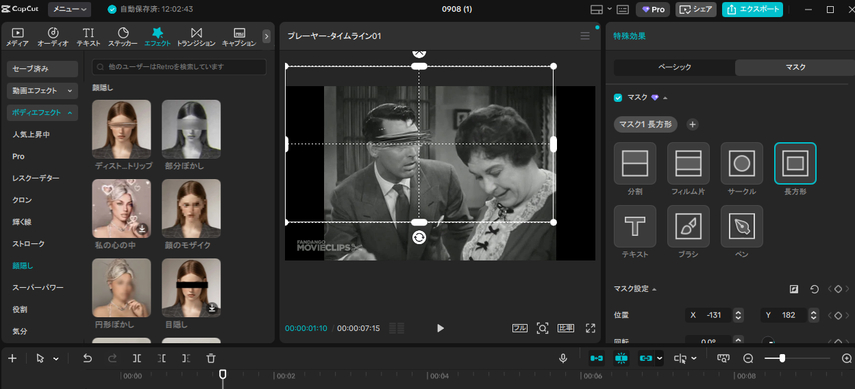855x389 pixels.
Task: Collapse the マスク section arrow
Action: pyautogui.click(x=665, y=98)
